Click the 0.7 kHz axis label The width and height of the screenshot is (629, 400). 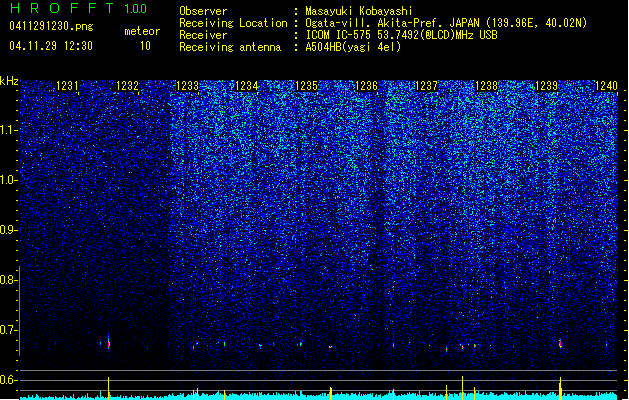click(9, 330)
